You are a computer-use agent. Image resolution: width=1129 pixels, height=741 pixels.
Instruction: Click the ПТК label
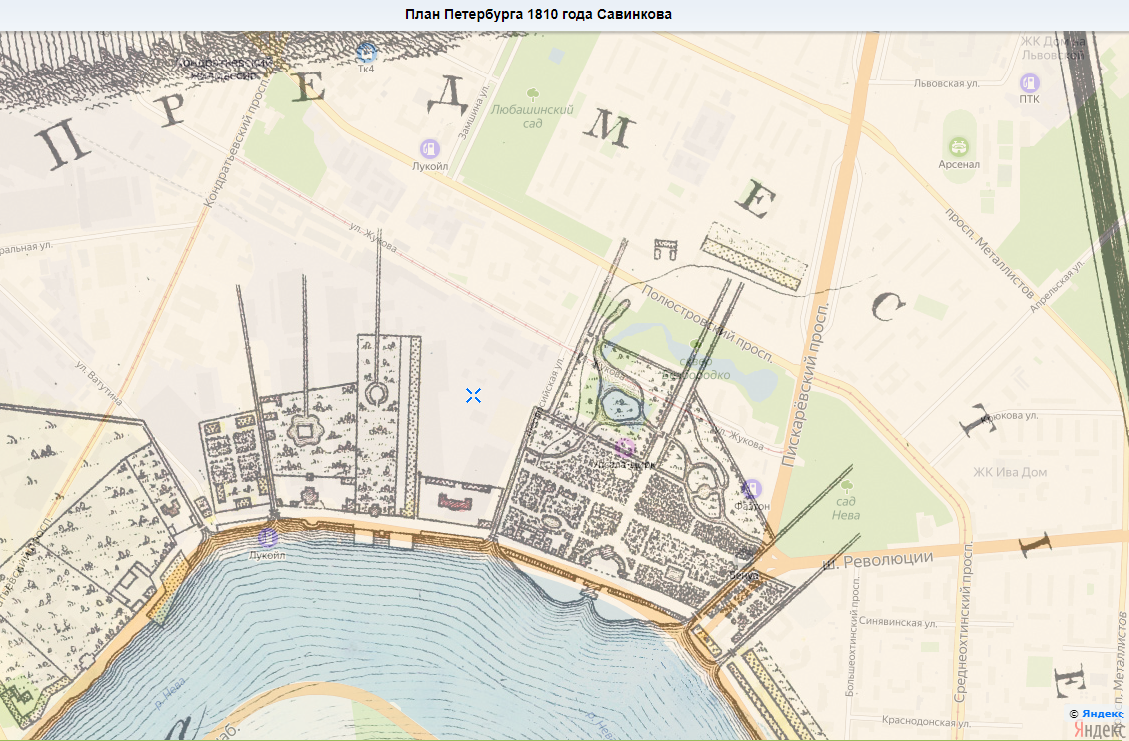coord(1030,99)
